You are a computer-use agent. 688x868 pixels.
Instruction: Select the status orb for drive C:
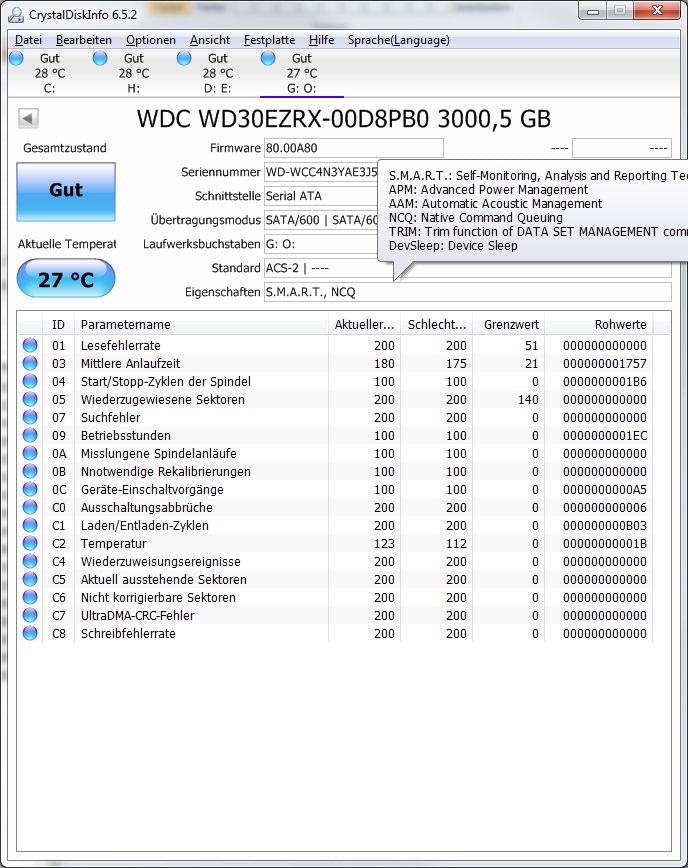click(x=16, y=58)
